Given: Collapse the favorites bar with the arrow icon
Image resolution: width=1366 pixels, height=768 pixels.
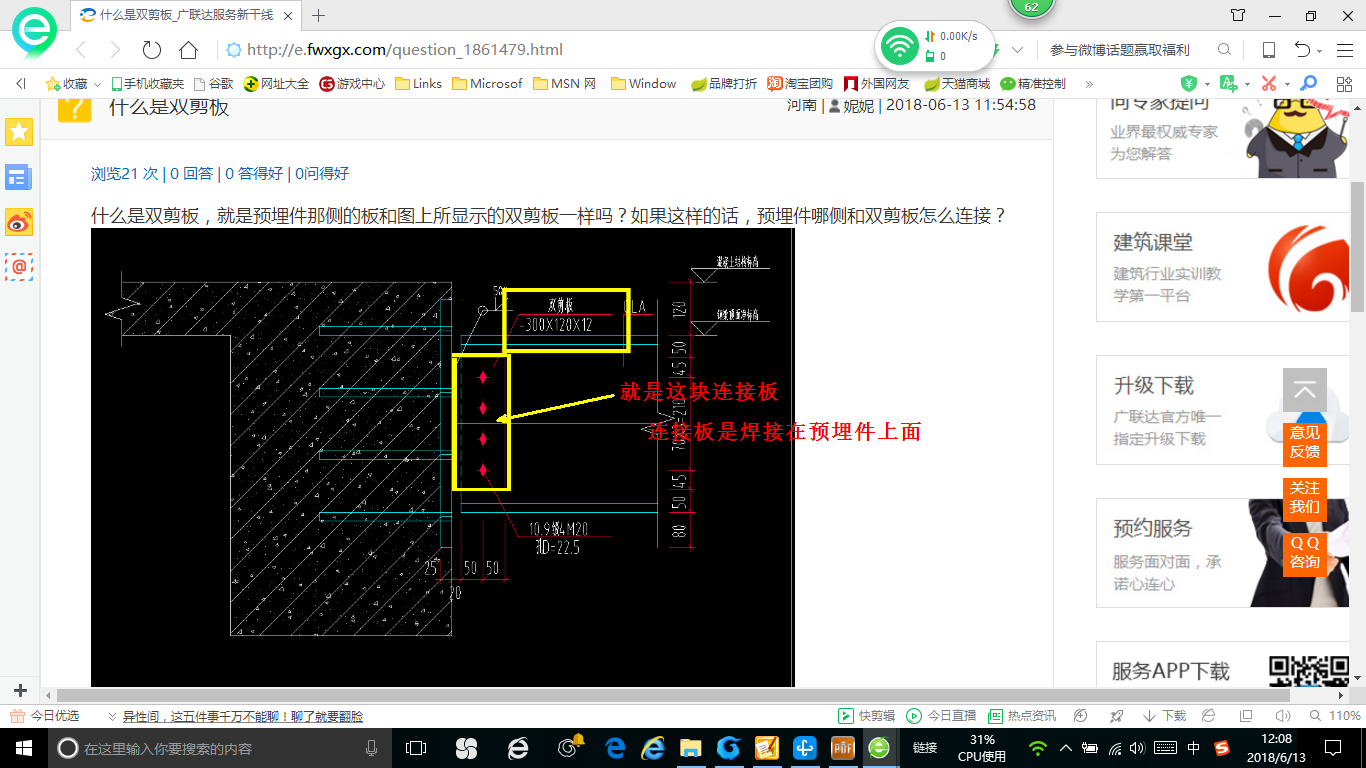Looking at the screenshot, I should tap(21, 84).
